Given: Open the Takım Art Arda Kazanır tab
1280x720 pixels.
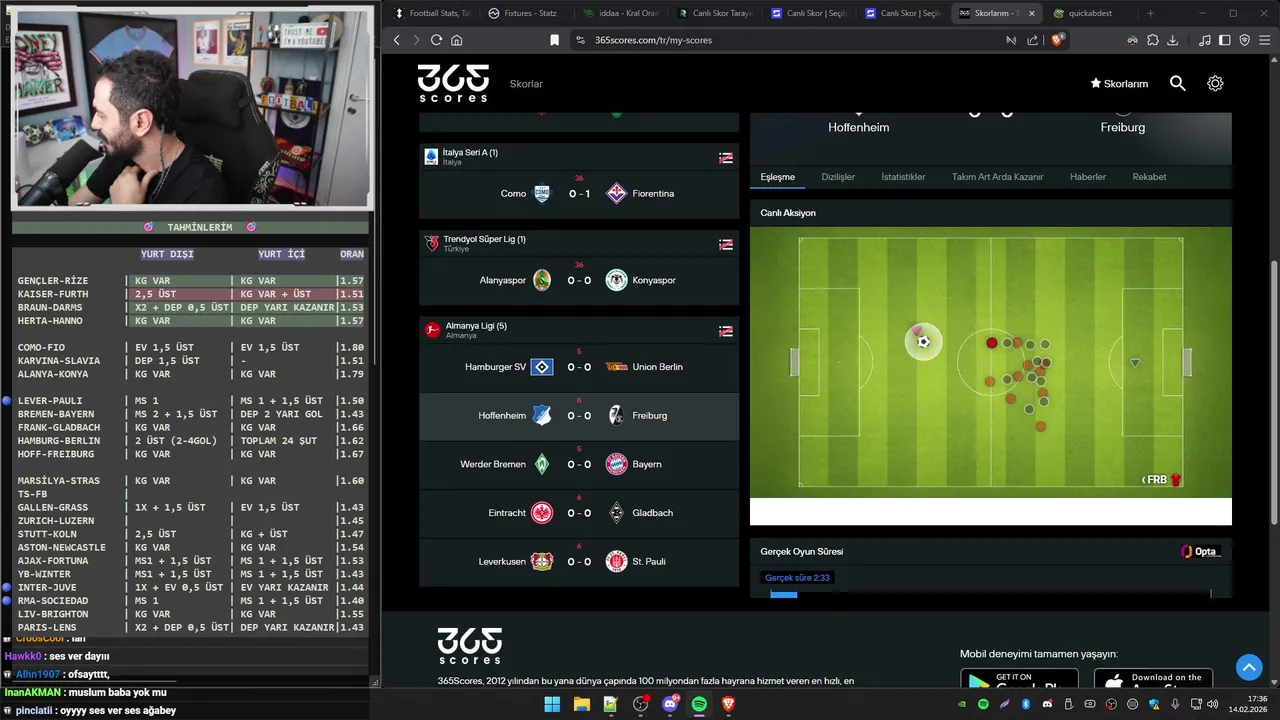Looking at the screenshot, I should [x=997, y=177].
